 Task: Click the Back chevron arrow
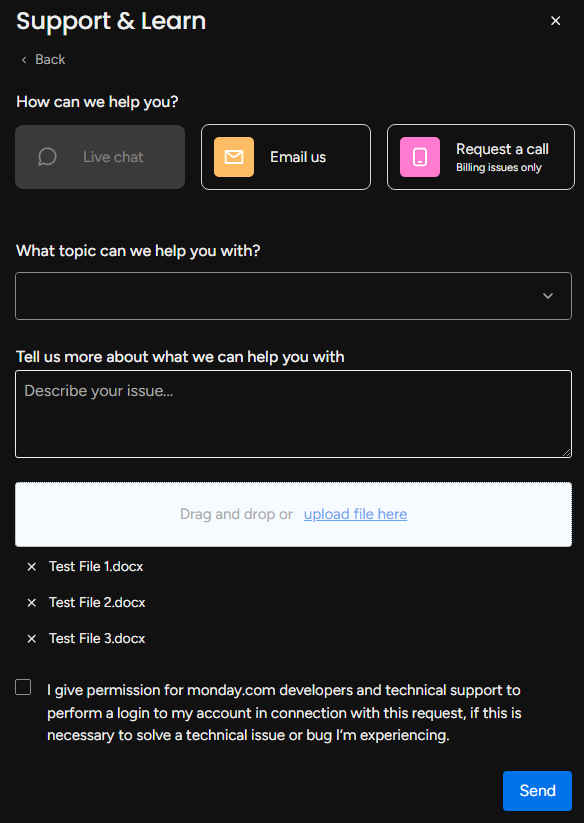pyautogui.click(x=24, y=60)
